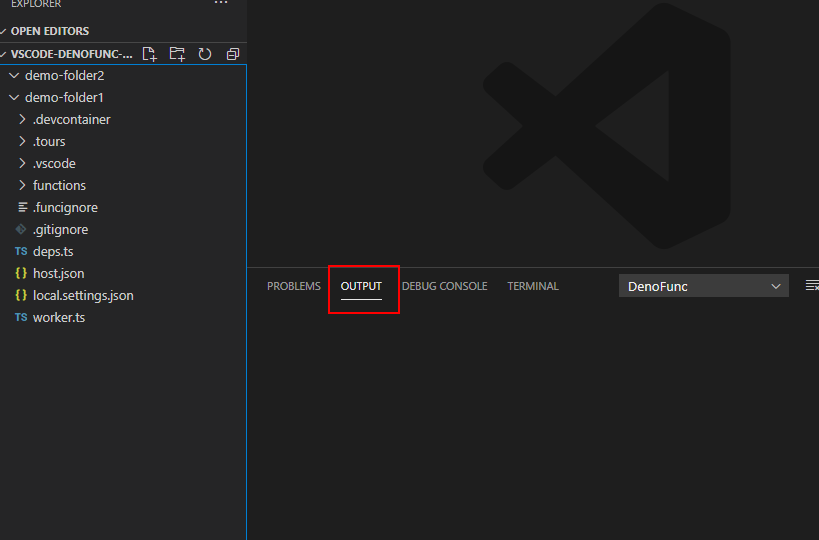Click inside the empty Output log area
Viewport: 819px width, 540px height.
[533, 423]
